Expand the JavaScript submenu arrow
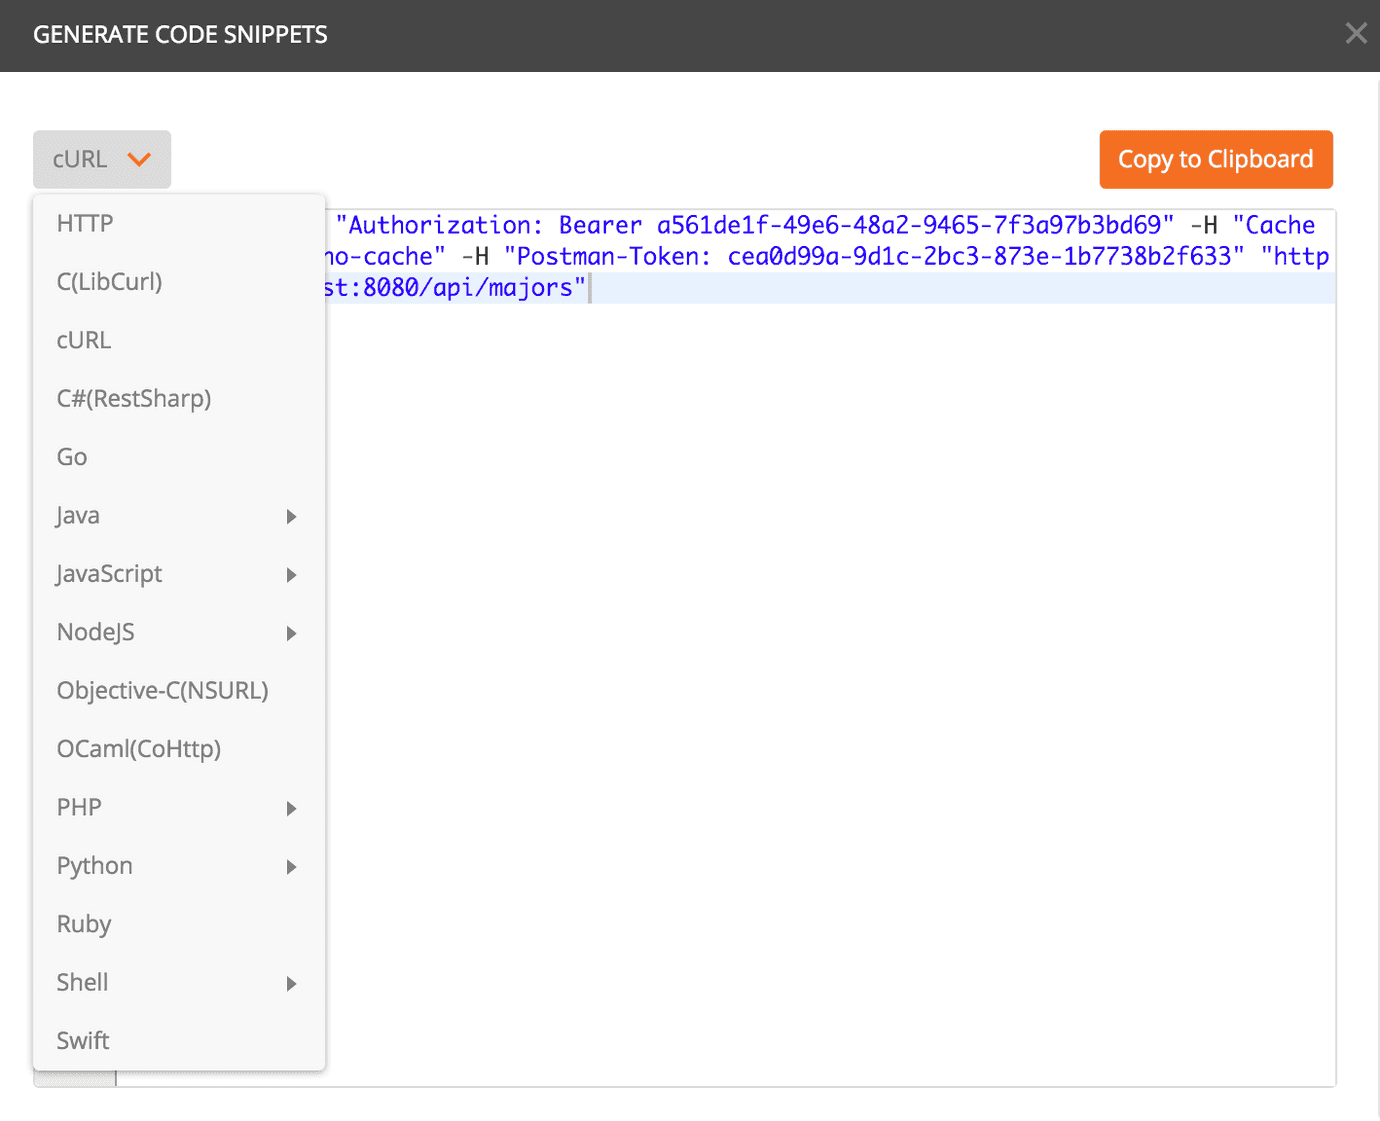The height and width of the screenshot is (1121, 1380). tap(291, 575)
